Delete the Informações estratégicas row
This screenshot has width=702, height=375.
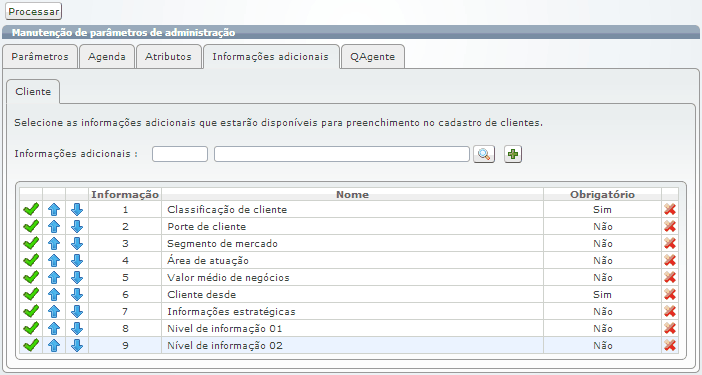[670, 311]
